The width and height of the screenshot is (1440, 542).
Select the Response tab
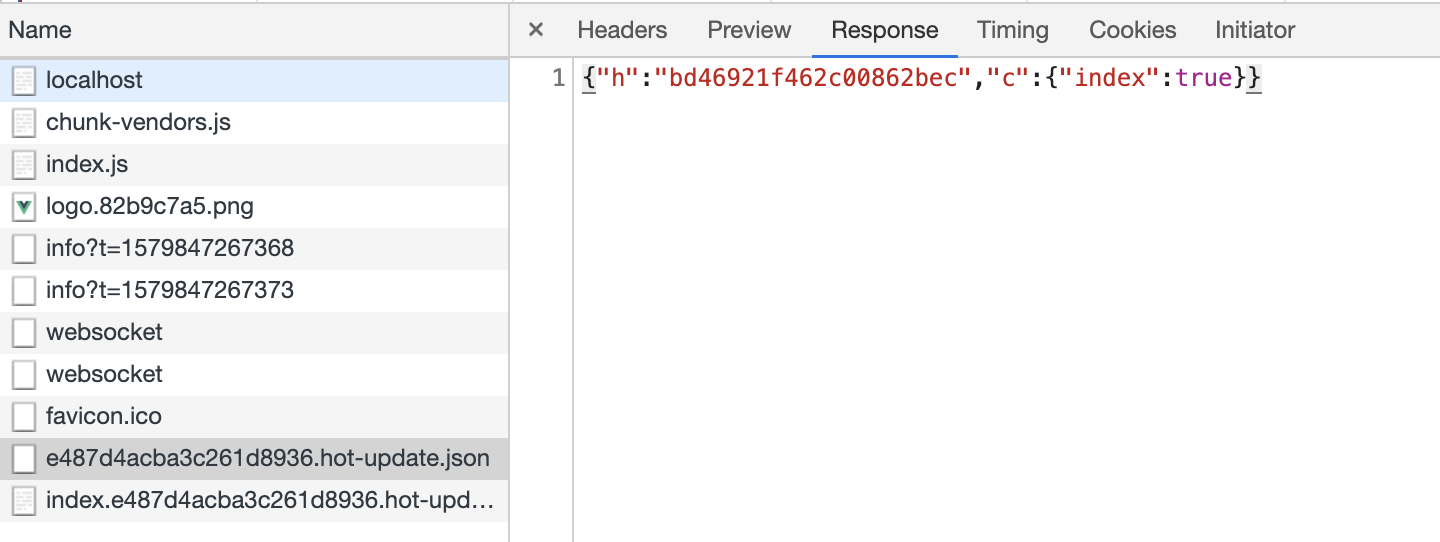(x=885, y=30)
